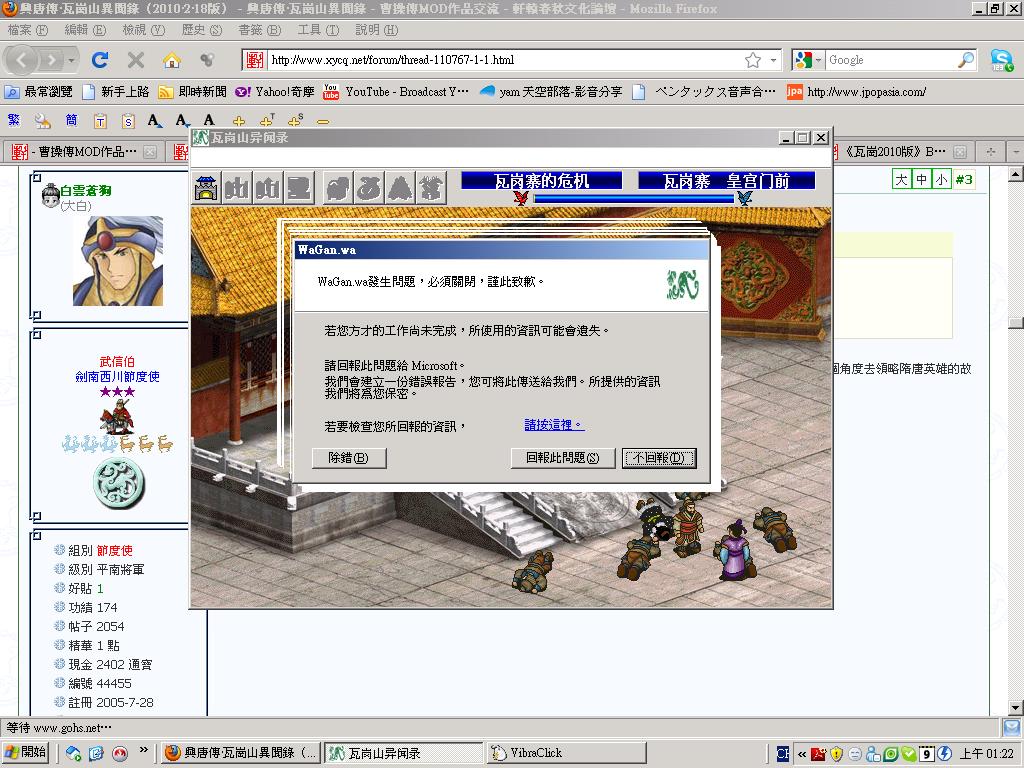Click the #3 post number link

964,179
